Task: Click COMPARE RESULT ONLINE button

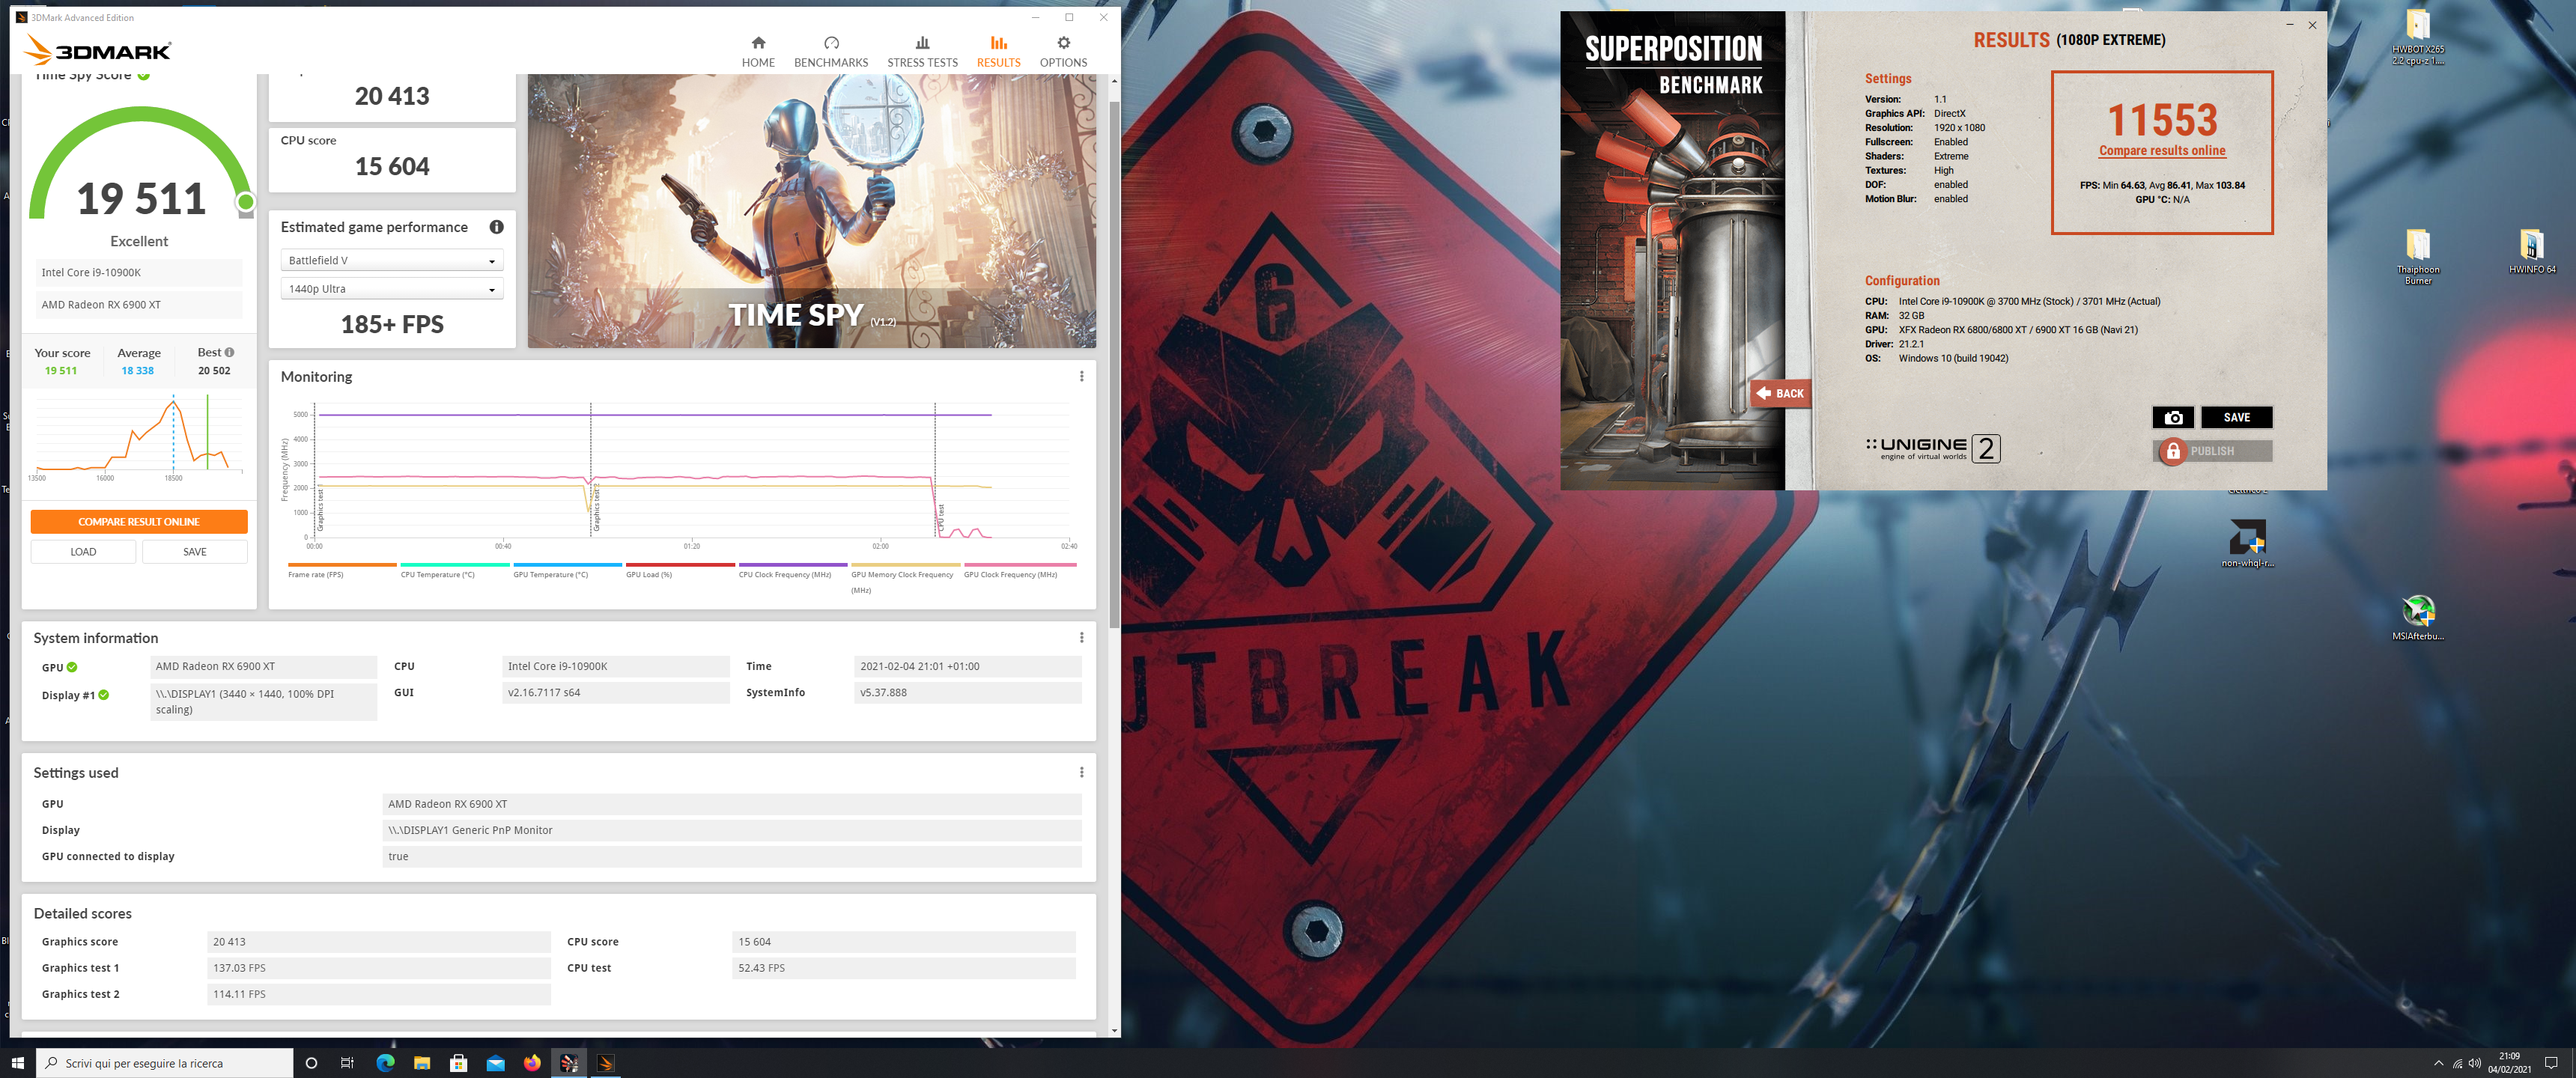Action: tap(139, 522)
